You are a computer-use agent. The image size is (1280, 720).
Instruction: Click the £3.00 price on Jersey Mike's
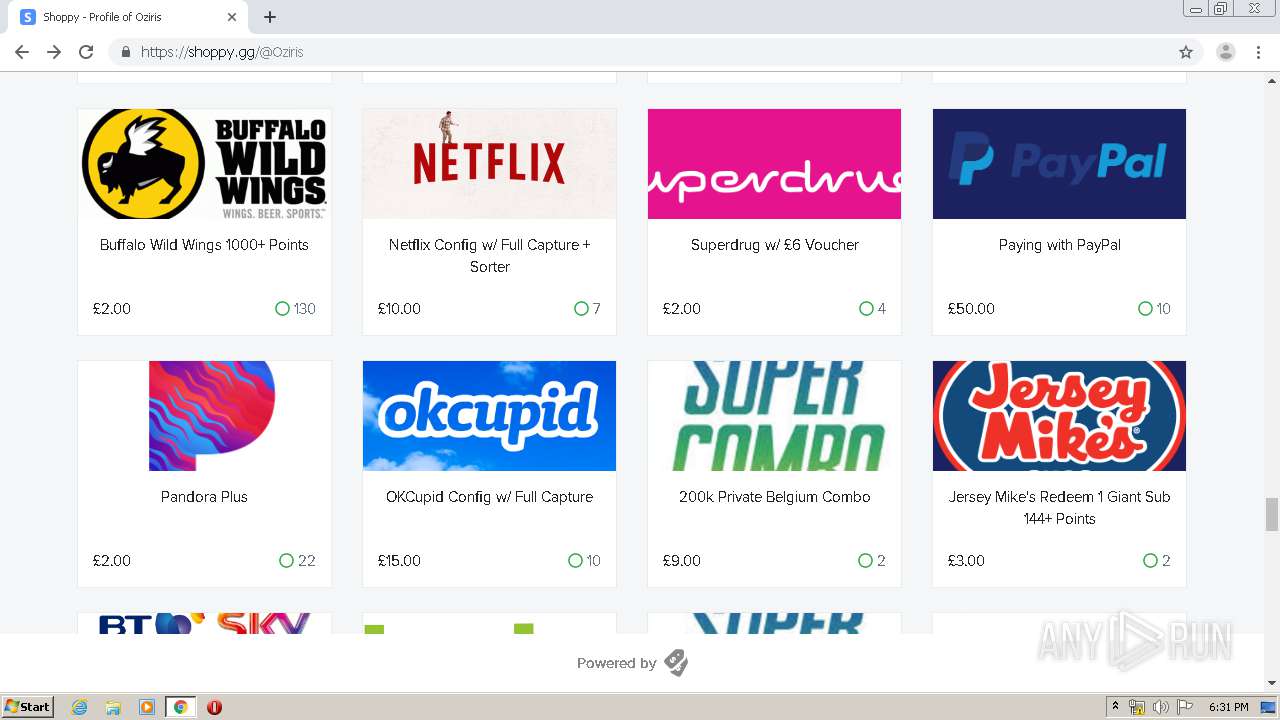click(966, 561)
